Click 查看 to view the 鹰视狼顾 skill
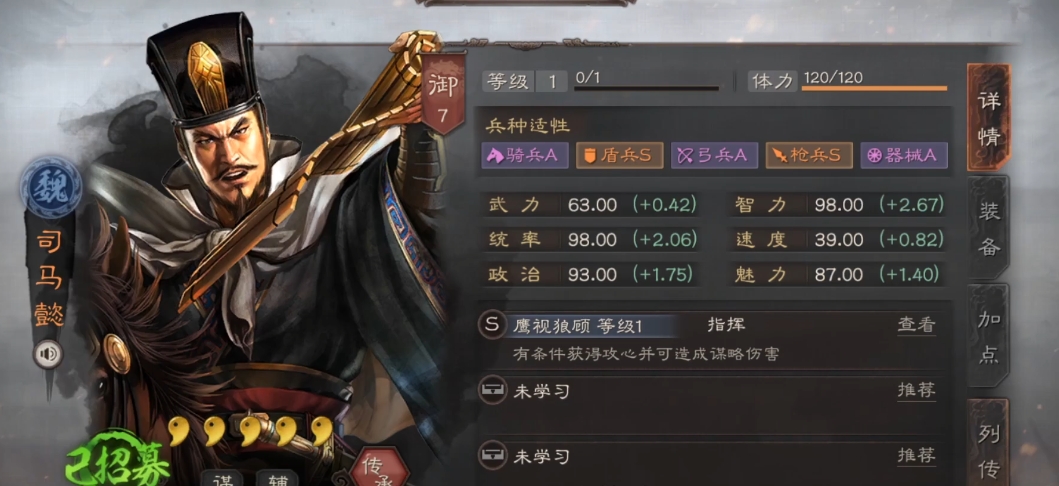 (916, 325)
